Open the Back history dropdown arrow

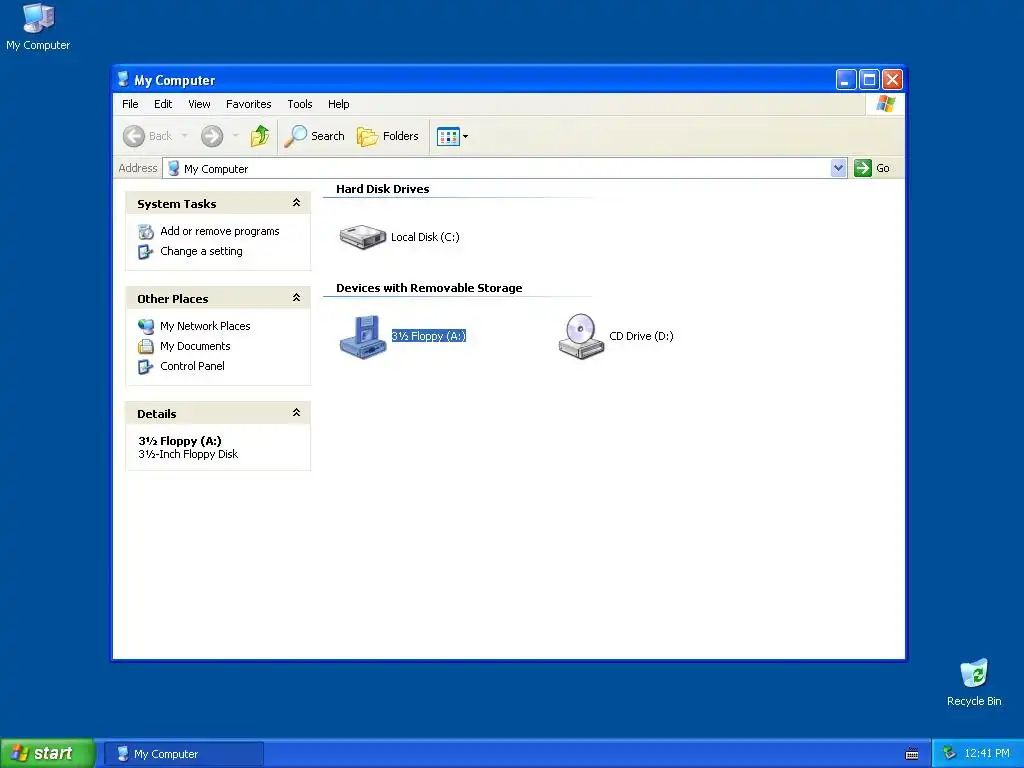(184, 136)
